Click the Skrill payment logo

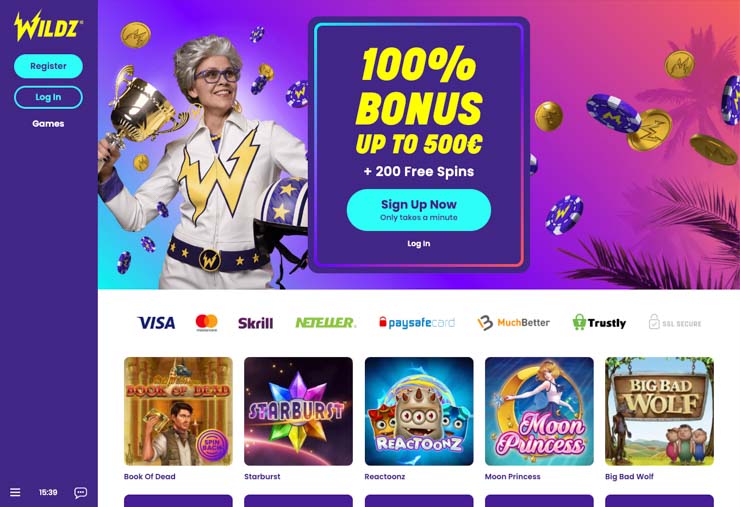point(255,323)
